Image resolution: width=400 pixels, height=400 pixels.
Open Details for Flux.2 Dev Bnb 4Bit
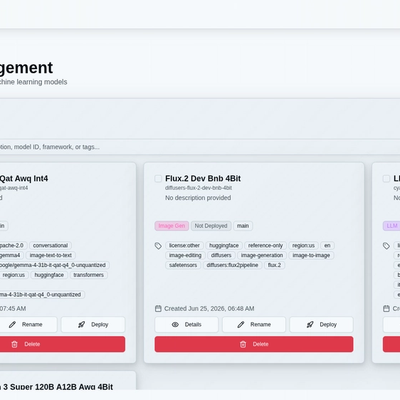[186, 324]
